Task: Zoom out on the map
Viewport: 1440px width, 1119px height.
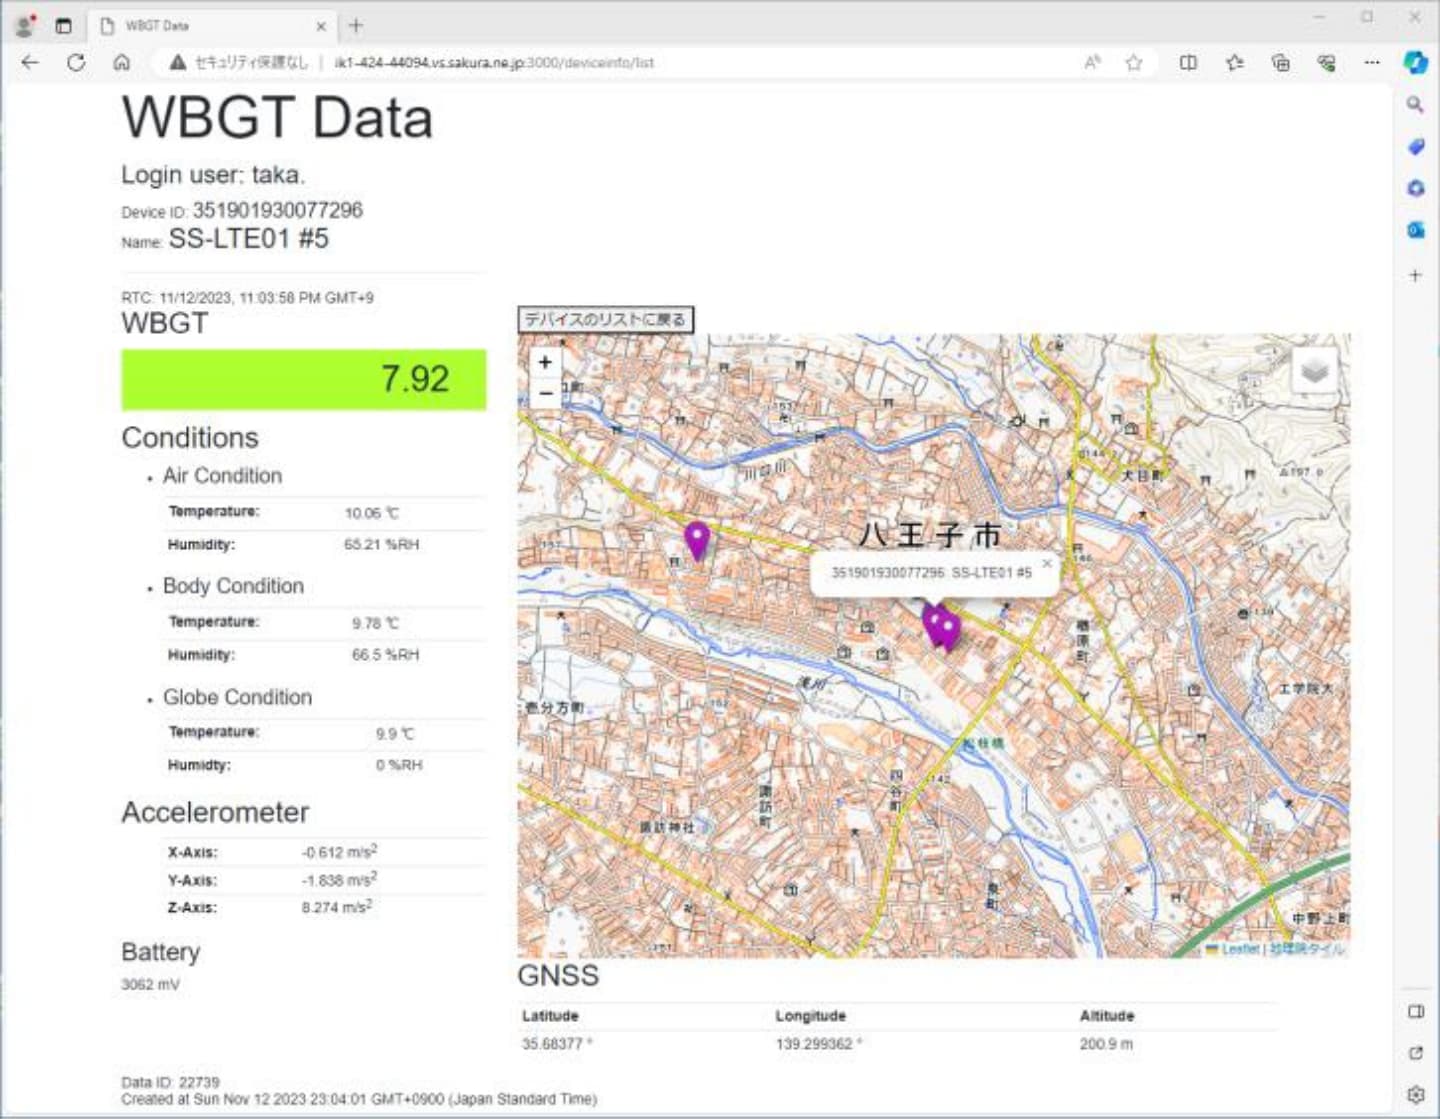Action: click(545, 394)
